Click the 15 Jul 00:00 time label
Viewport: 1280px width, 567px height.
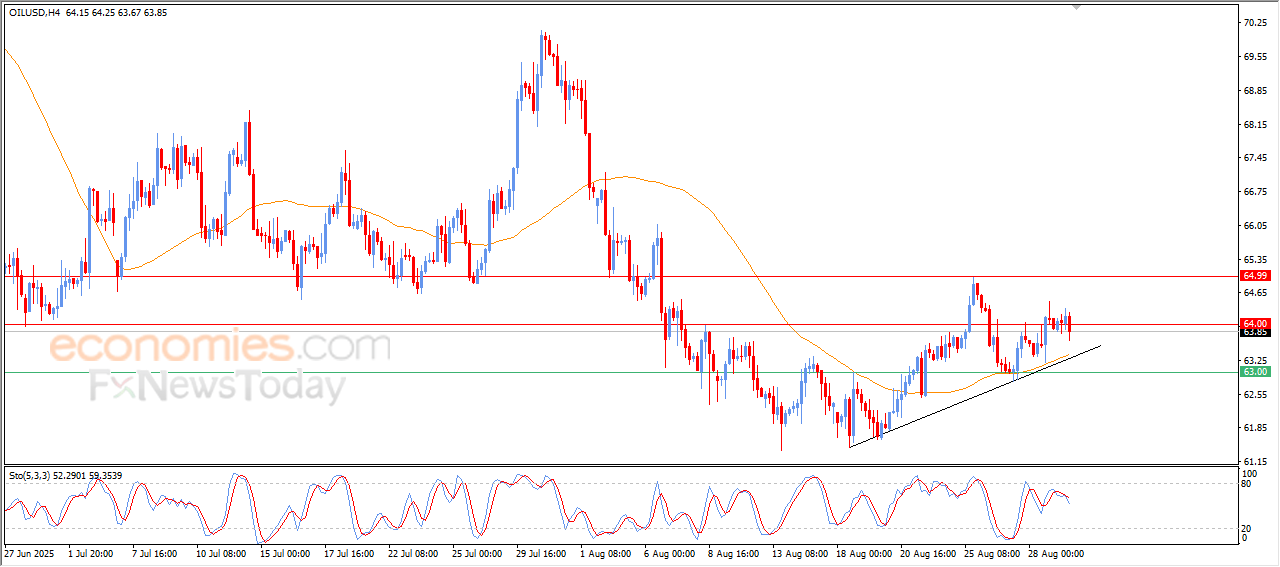(286, 553)
